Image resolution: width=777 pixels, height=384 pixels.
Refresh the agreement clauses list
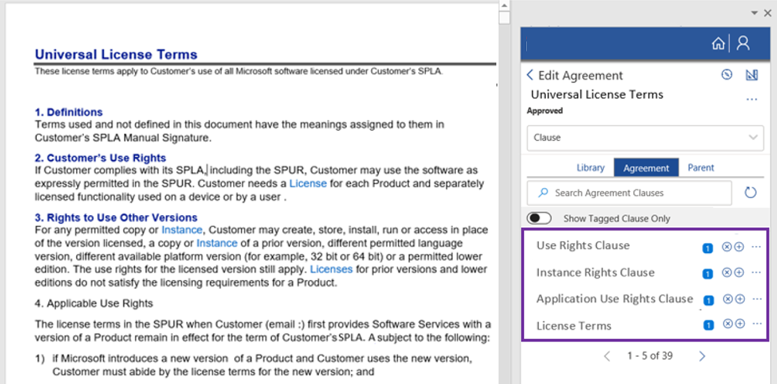[x=750, y=192]
